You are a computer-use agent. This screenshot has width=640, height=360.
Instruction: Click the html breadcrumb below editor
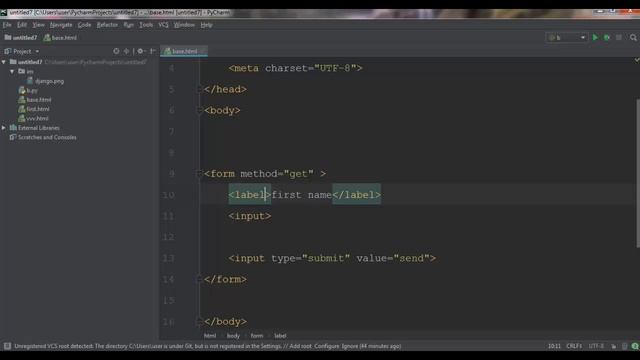pos(210,336)
